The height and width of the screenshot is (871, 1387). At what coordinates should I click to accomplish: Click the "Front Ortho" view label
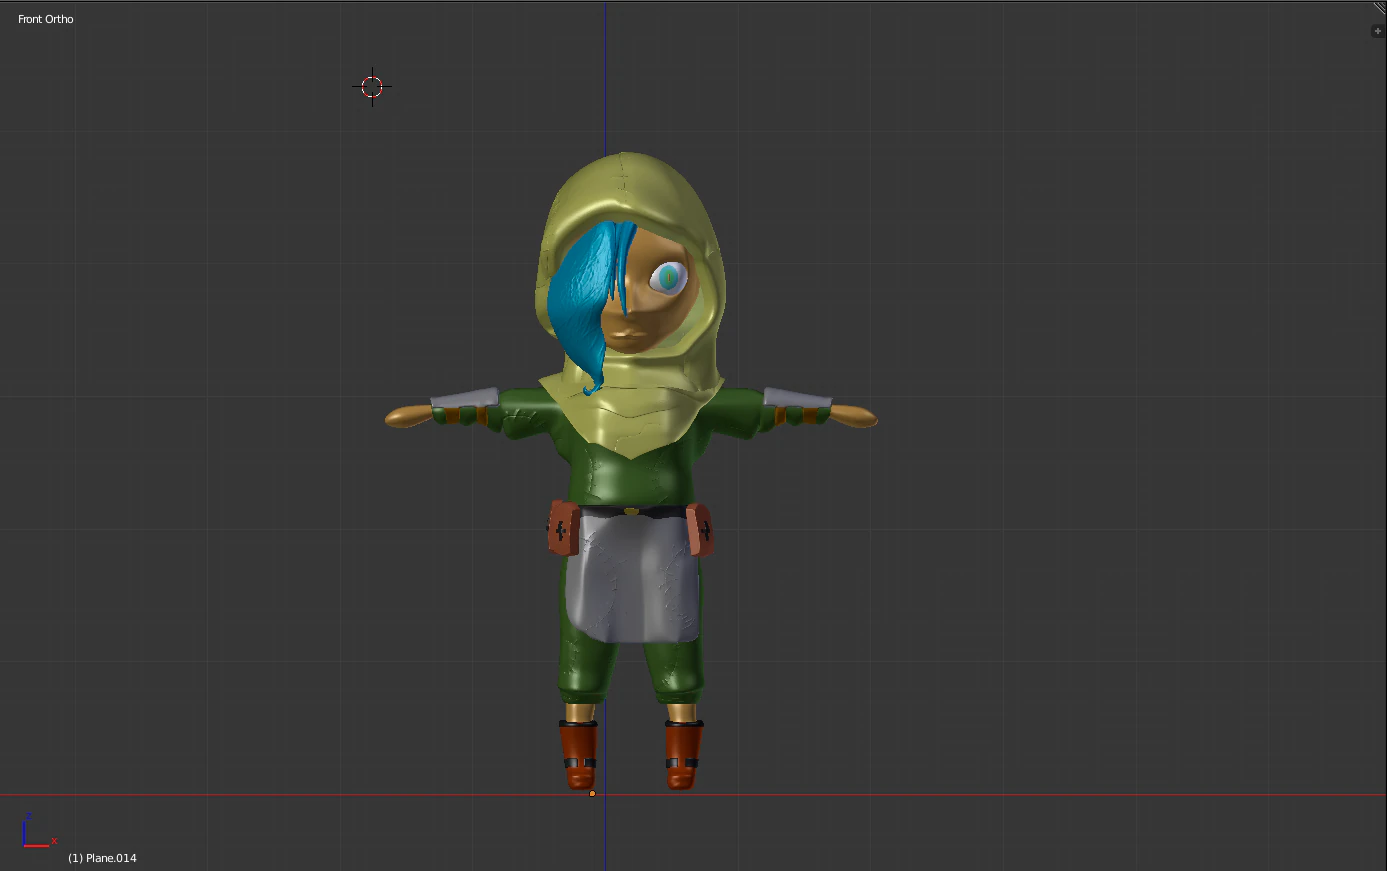point(46,19)
